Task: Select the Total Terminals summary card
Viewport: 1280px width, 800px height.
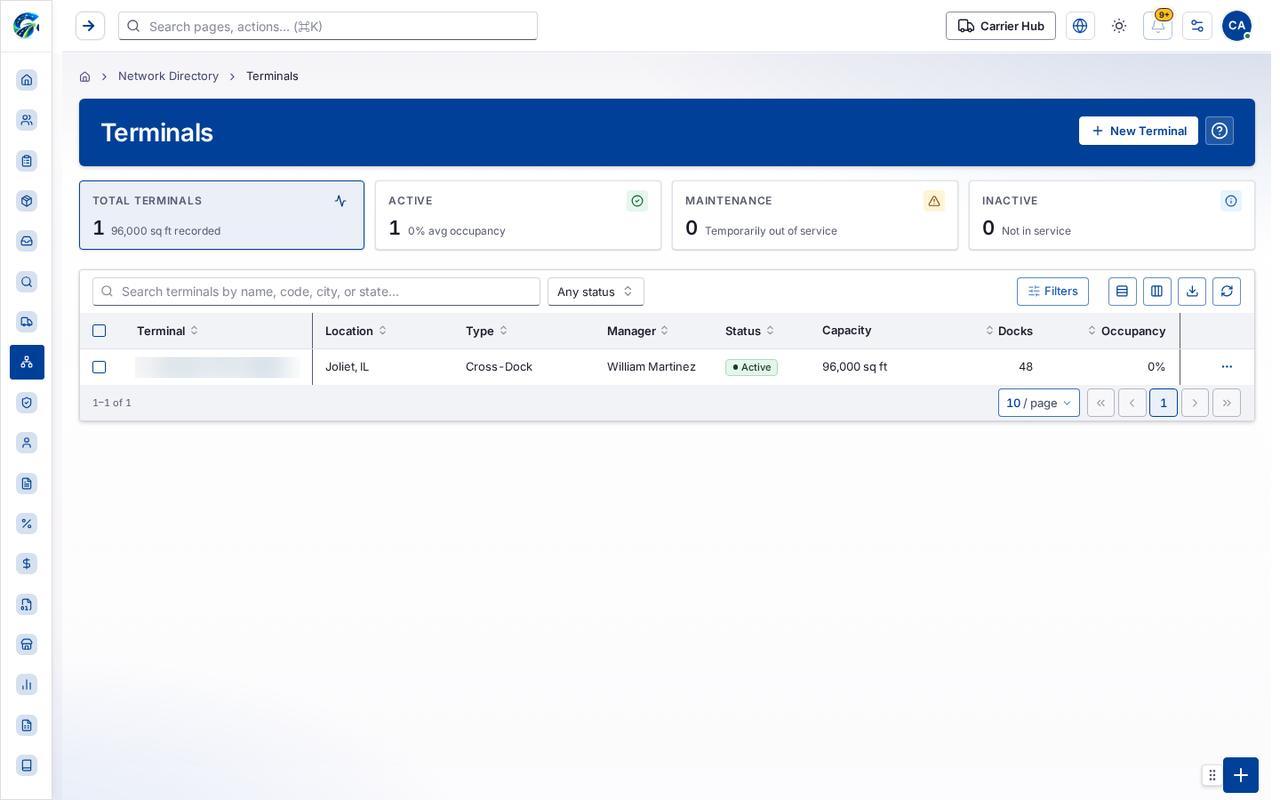Action: [222, 215]
